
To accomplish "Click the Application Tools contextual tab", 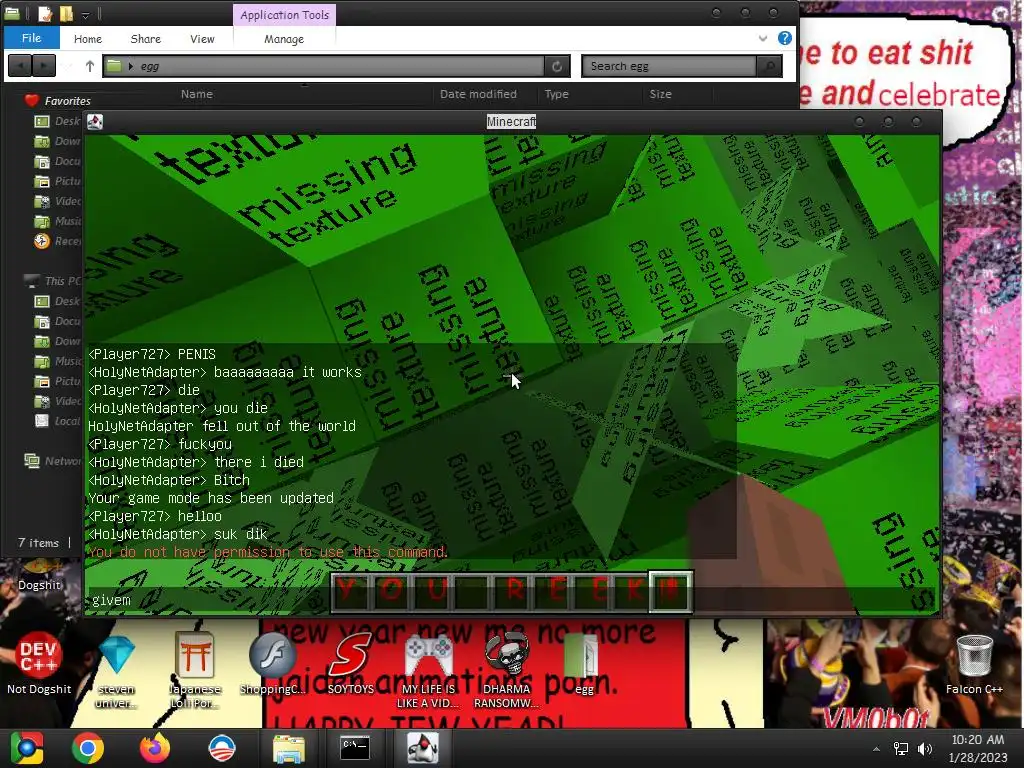I will (x=285, y=15).
